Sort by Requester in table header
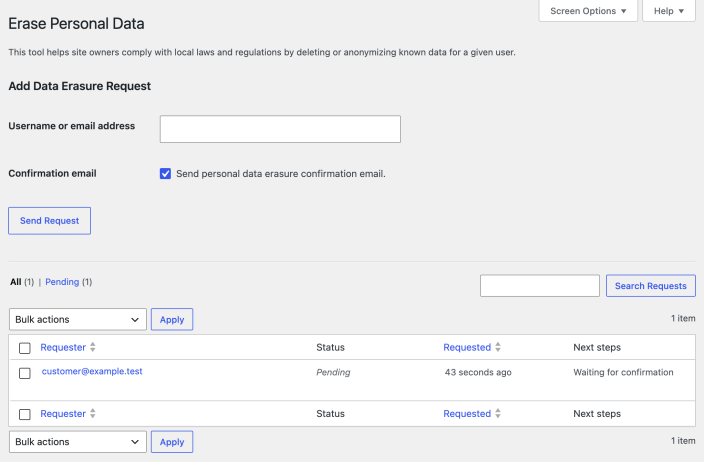The image size is (704, 462). [63, 348]
